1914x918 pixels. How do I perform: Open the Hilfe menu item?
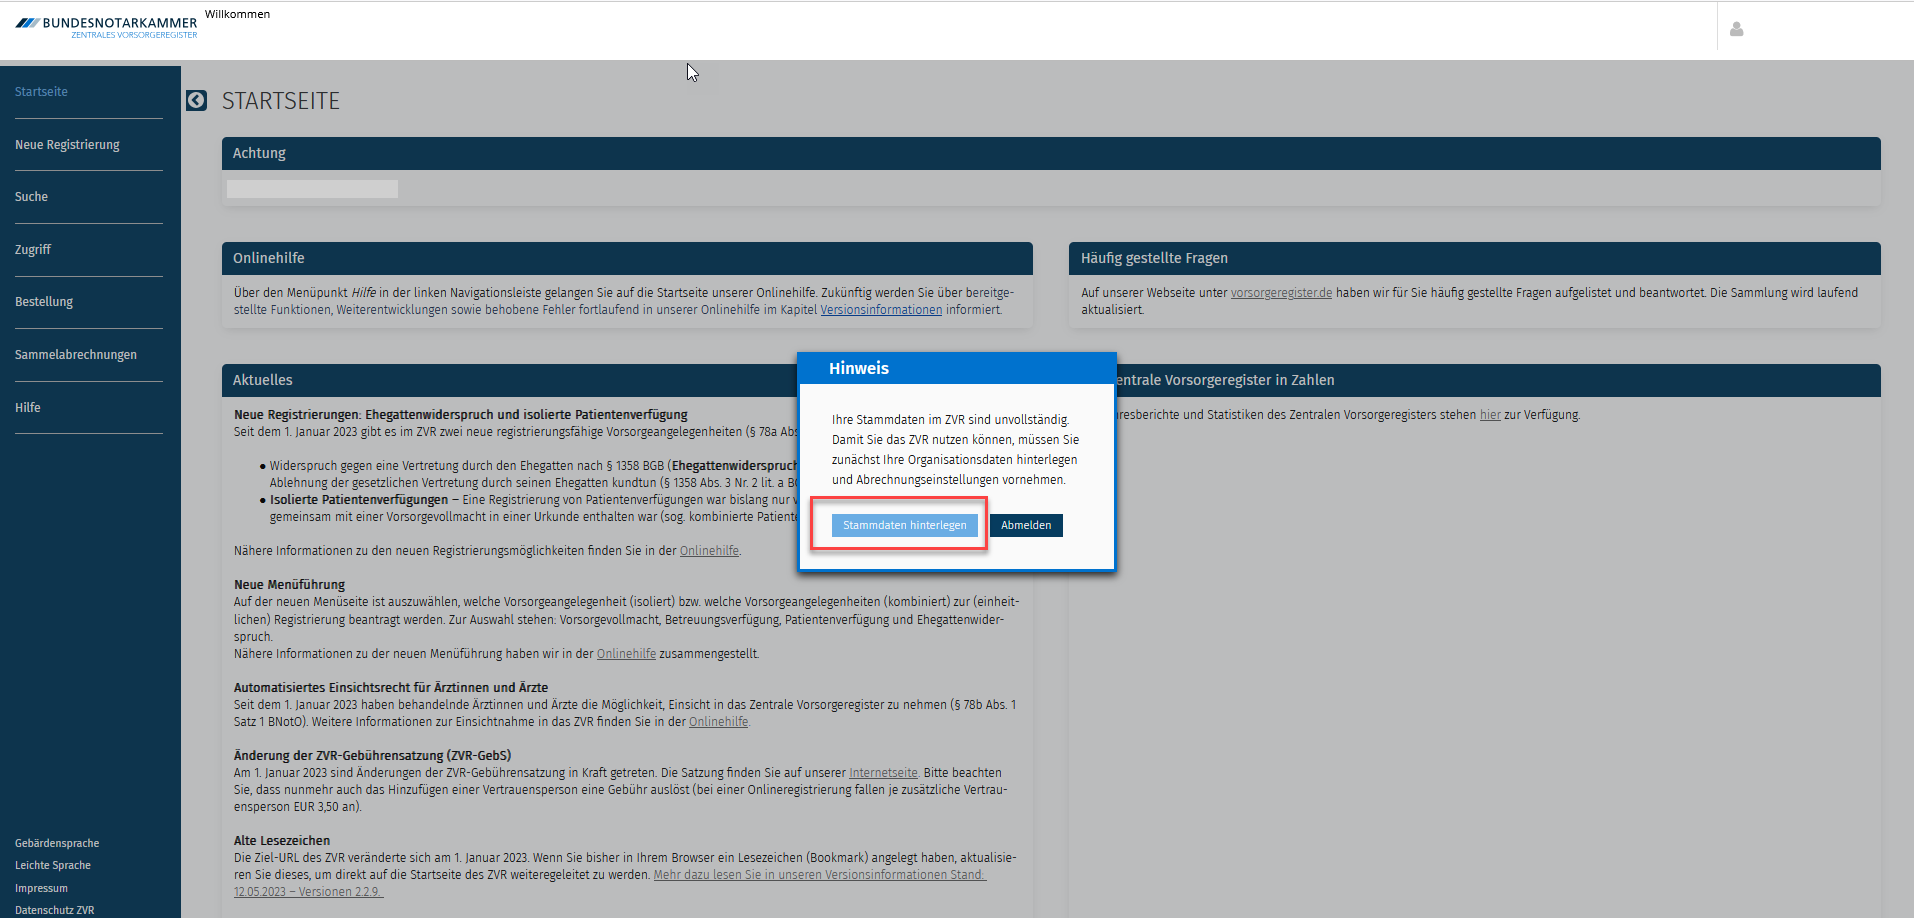28,408
